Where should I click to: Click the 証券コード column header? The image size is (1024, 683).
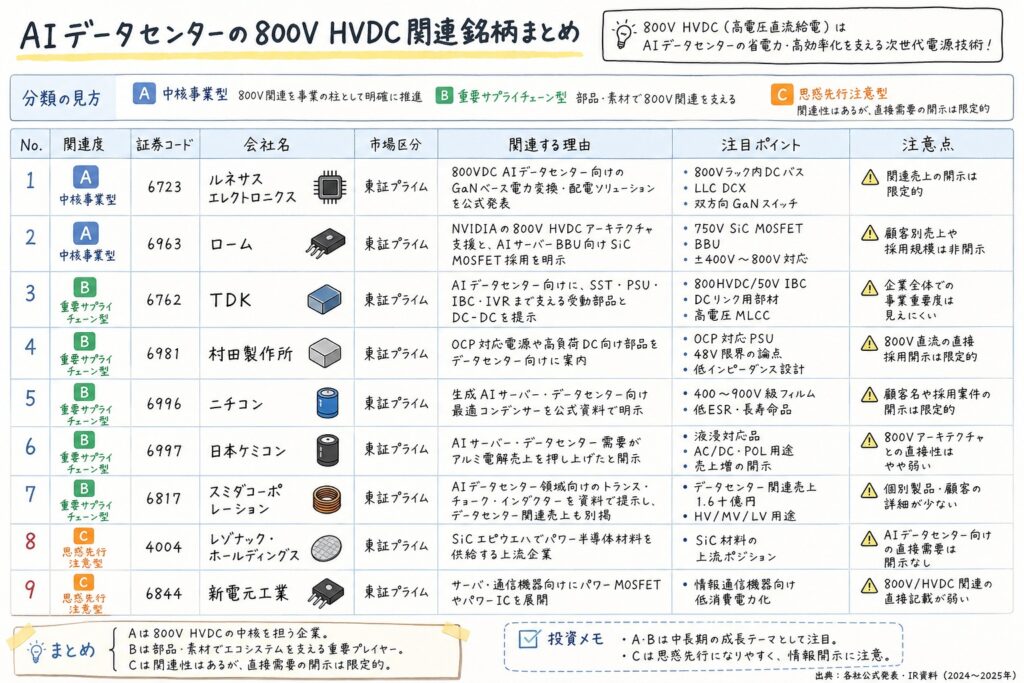tap(165, 144)
